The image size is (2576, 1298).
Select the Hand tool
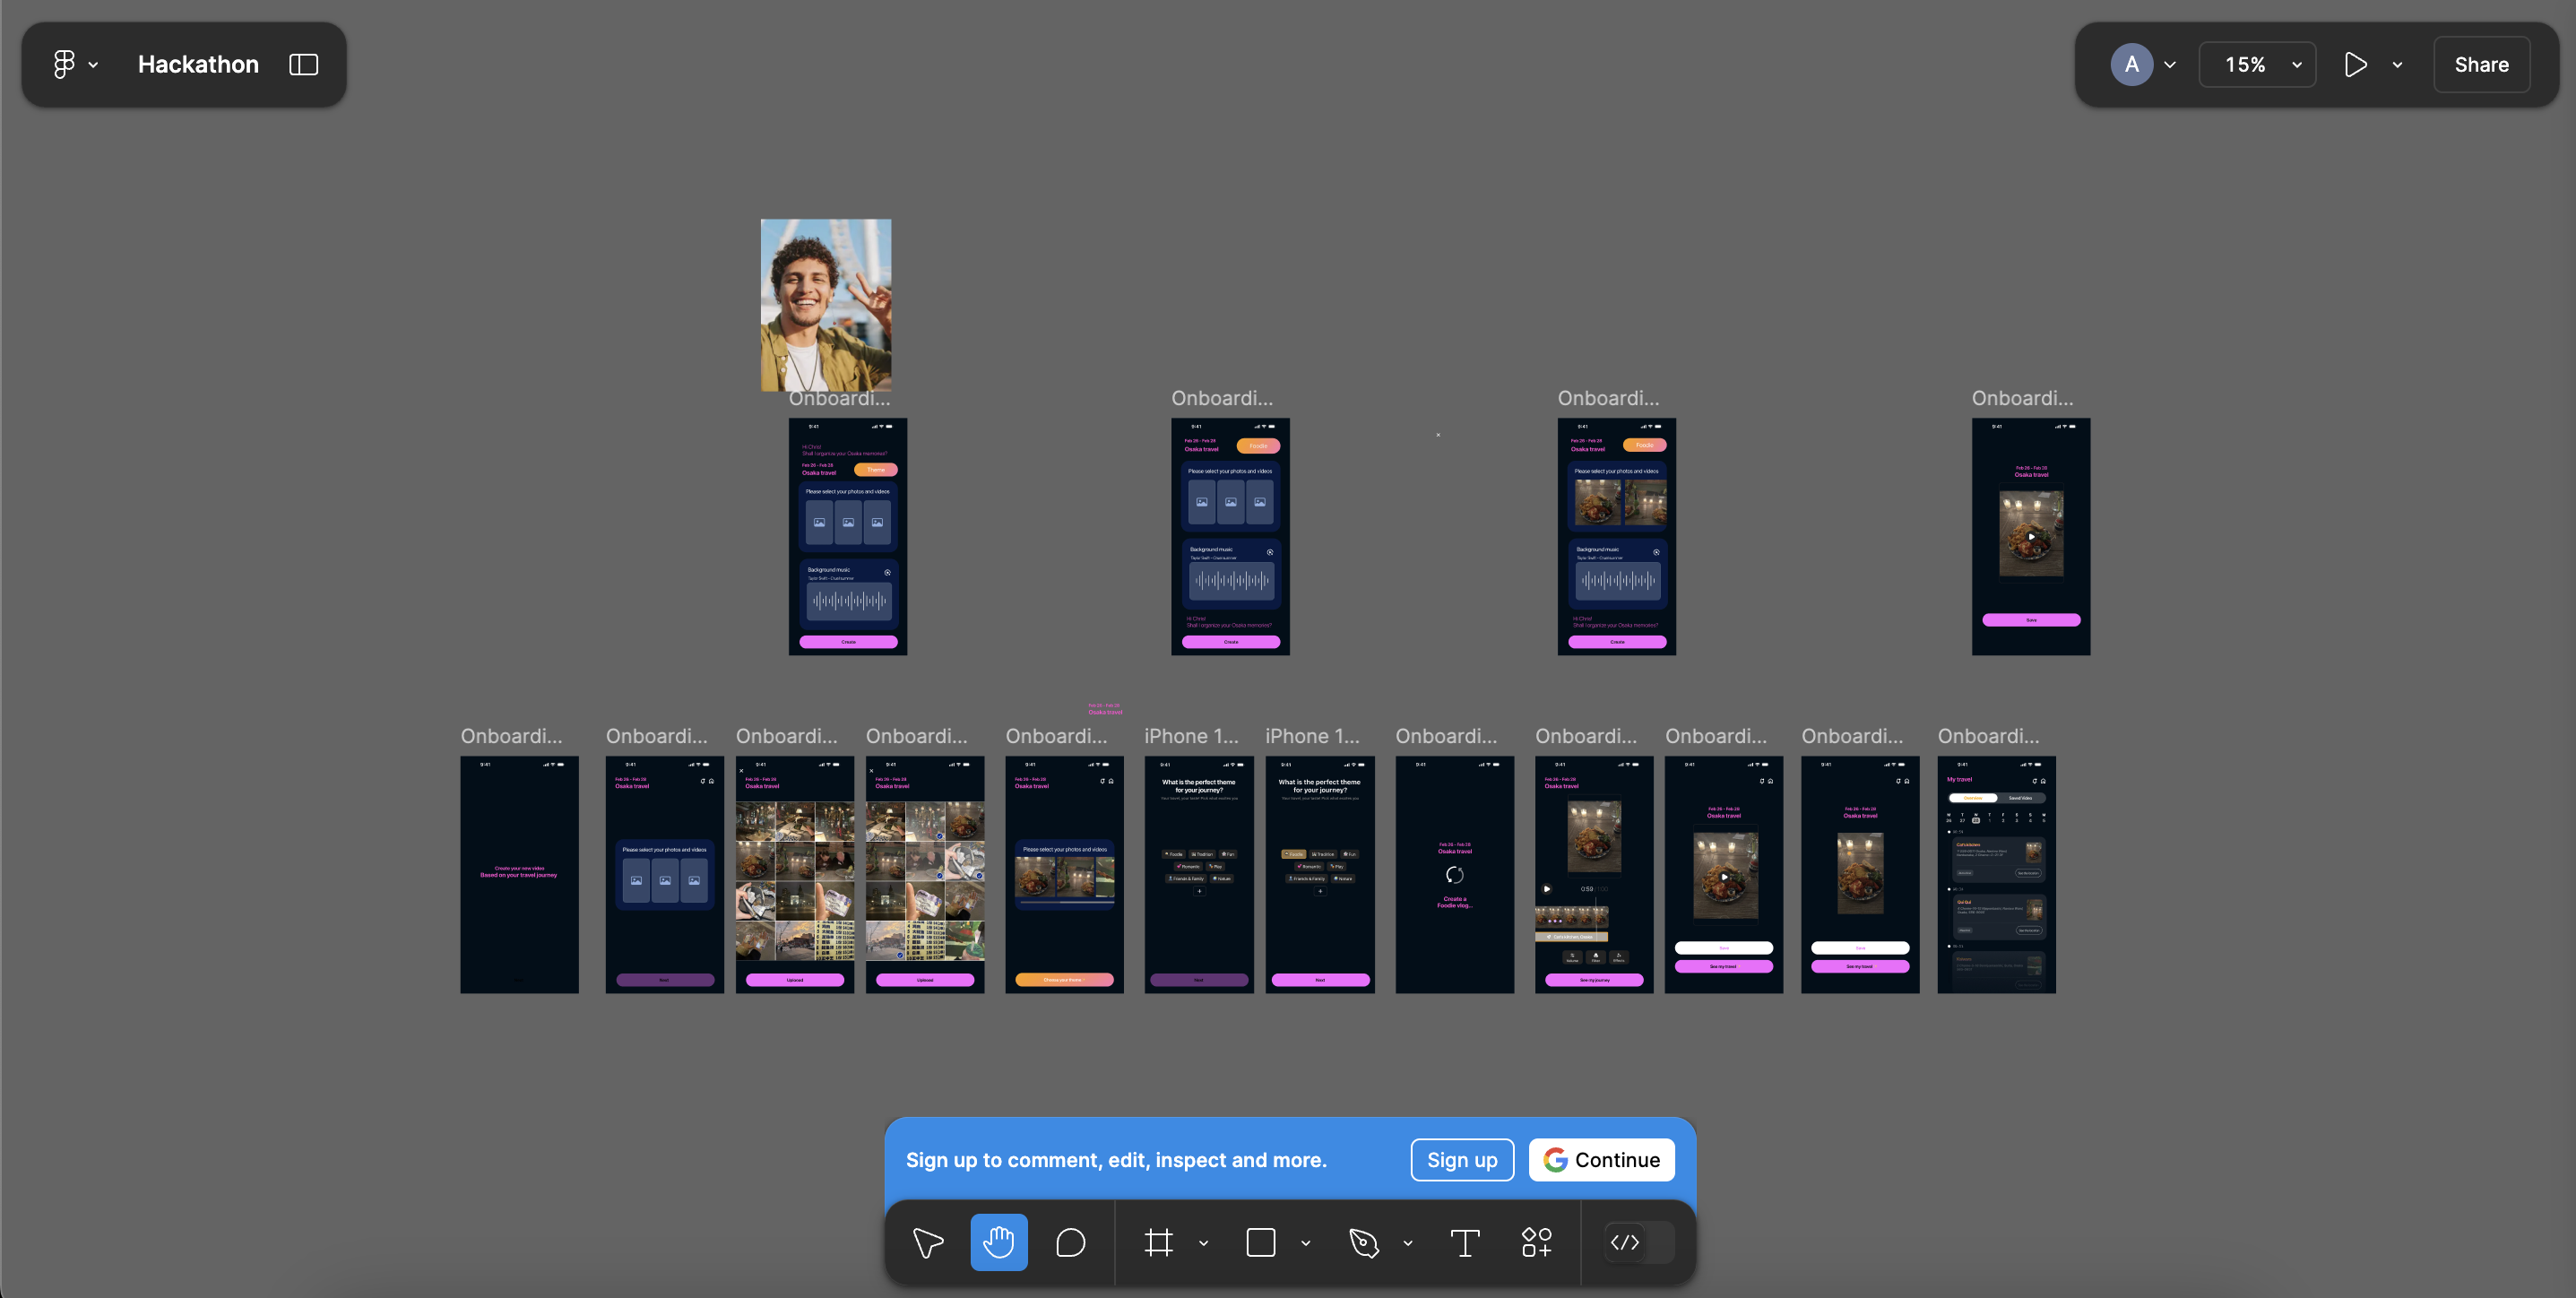(x=998, y=1243)
